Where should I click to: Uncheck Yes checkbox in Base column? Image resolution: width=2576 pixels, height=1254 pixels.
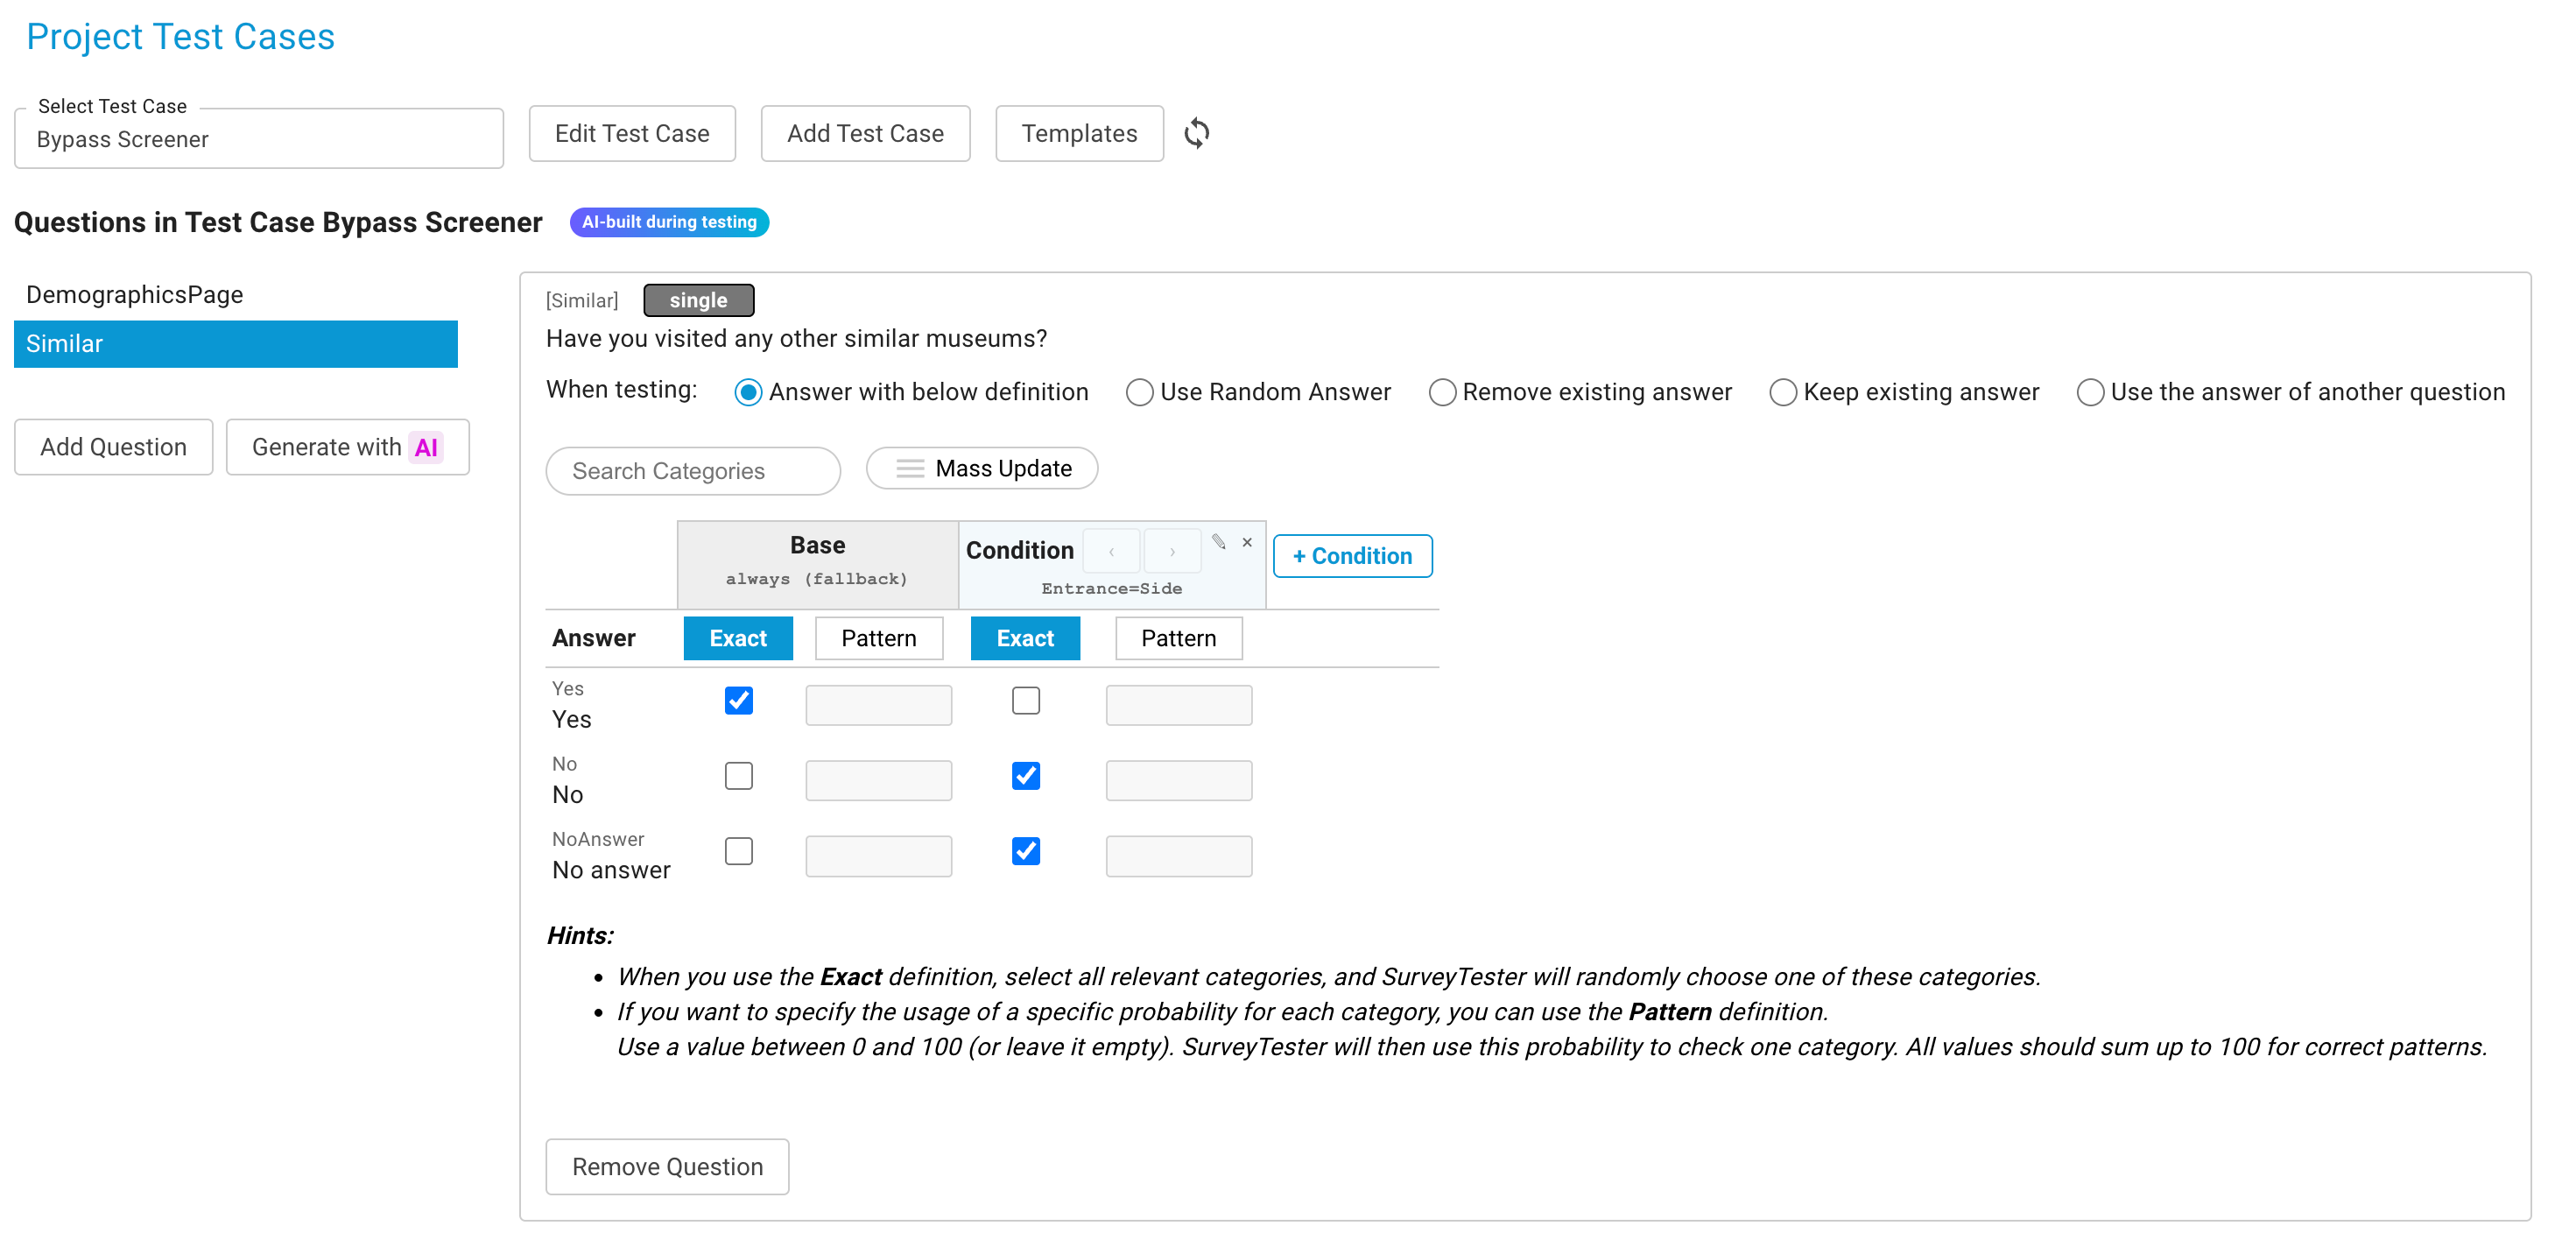pos(739,700)
